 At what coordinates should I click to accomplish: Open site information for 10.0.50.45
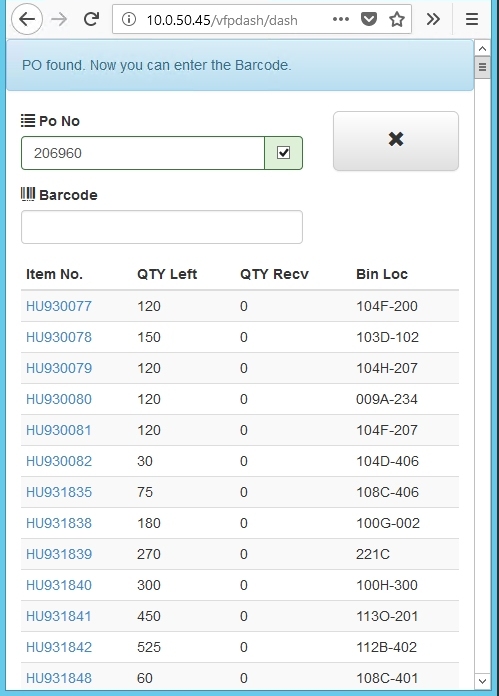coord(129,19)
